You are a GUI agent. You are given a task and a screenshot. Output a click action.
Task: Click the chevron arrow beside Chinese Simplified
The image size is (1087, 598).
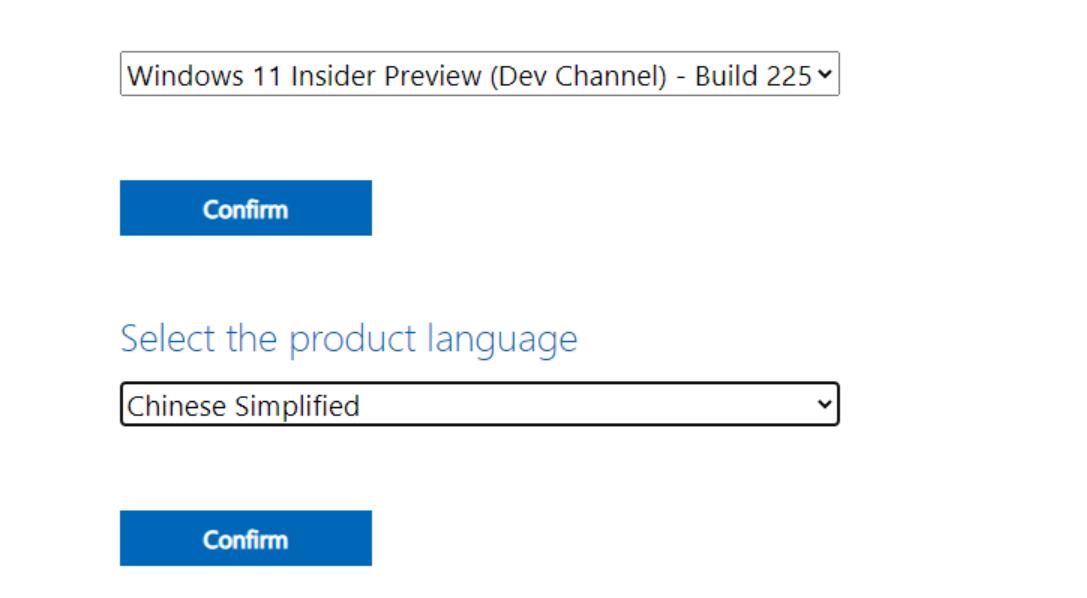824,405
